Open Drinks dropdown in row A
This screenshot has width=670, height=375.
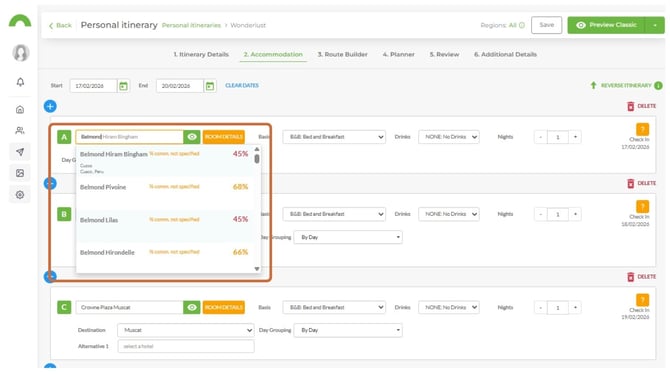449,137
